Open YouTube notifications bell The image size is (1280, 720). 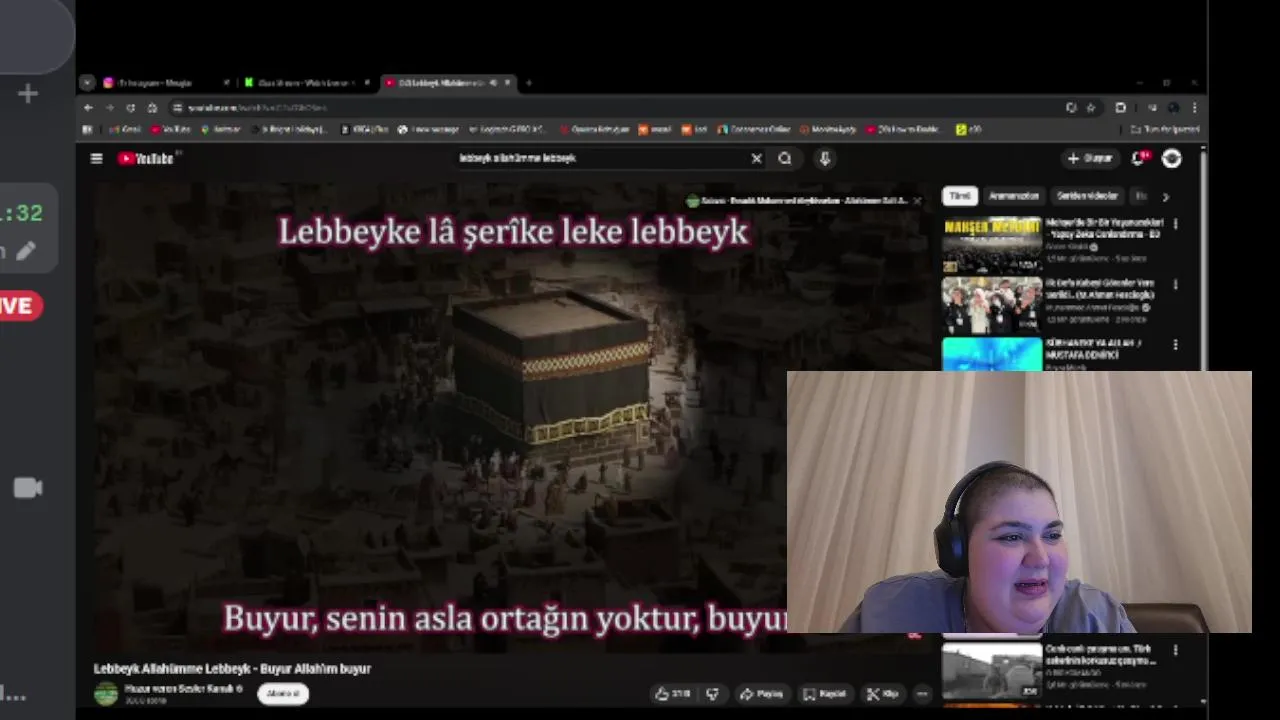(1138, 158)
